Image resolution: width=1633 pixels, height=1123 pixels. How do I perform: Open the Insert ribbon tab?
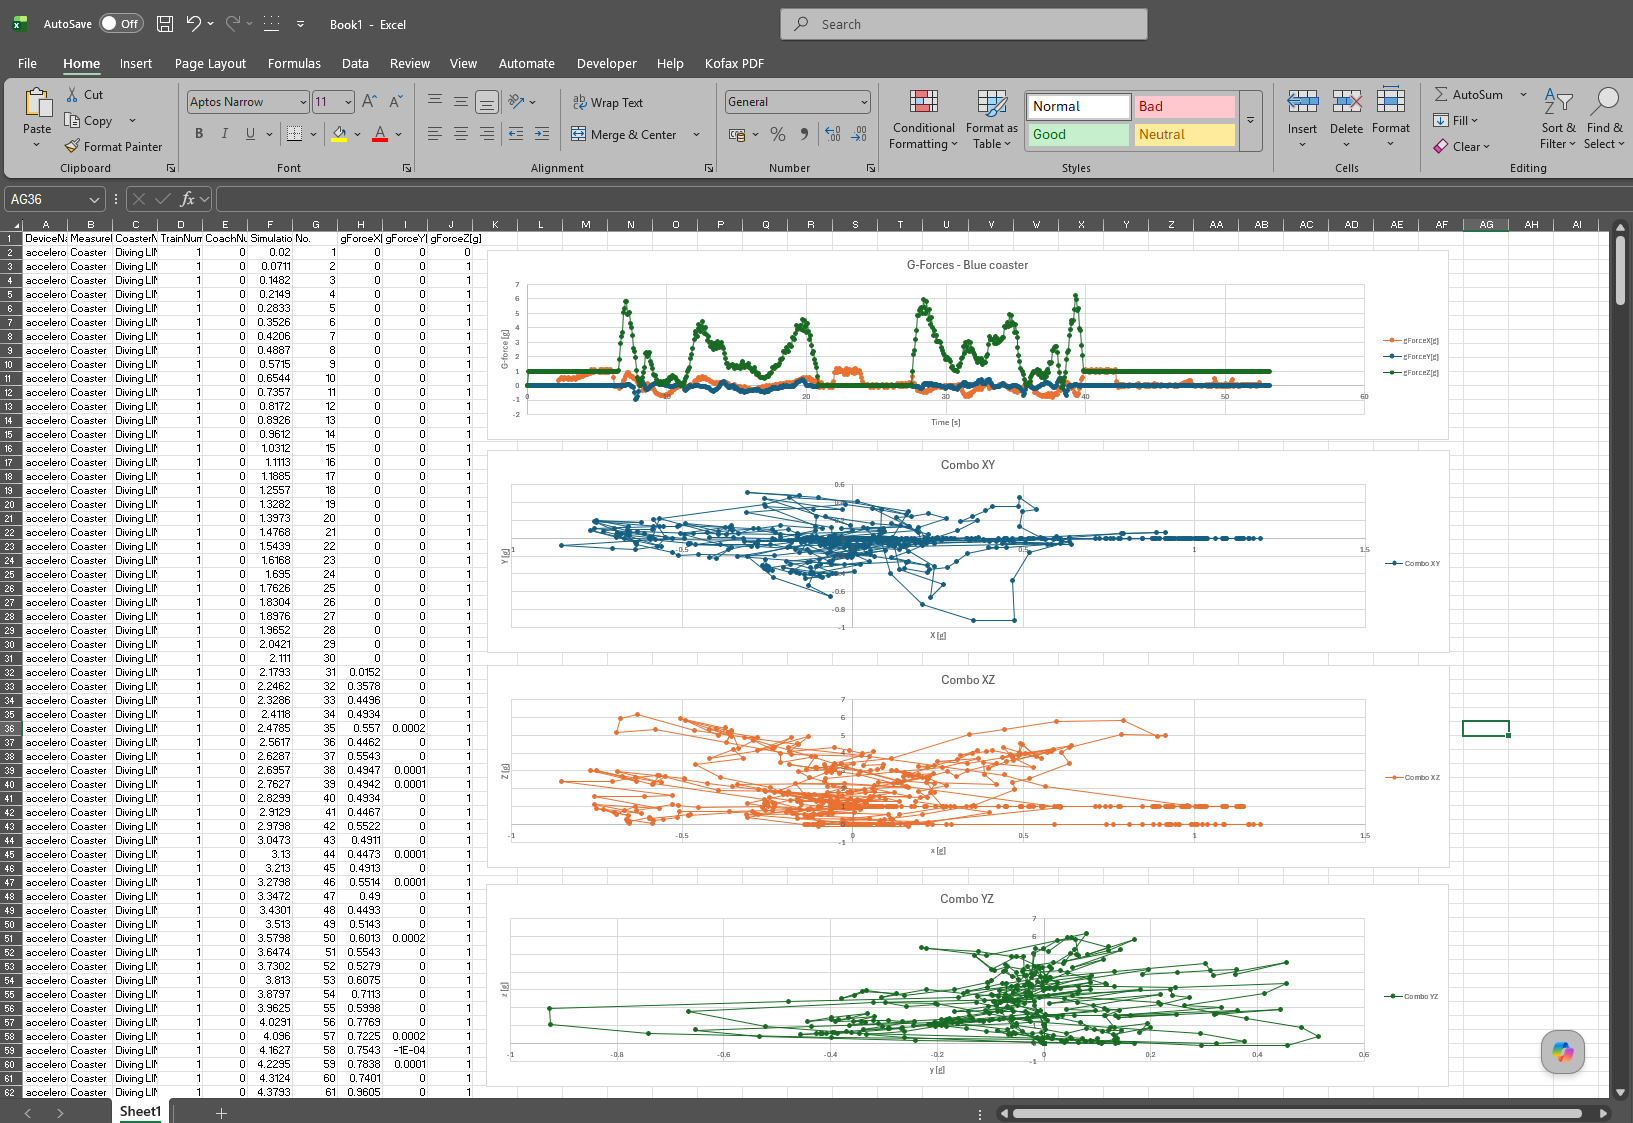coord(136,63)
